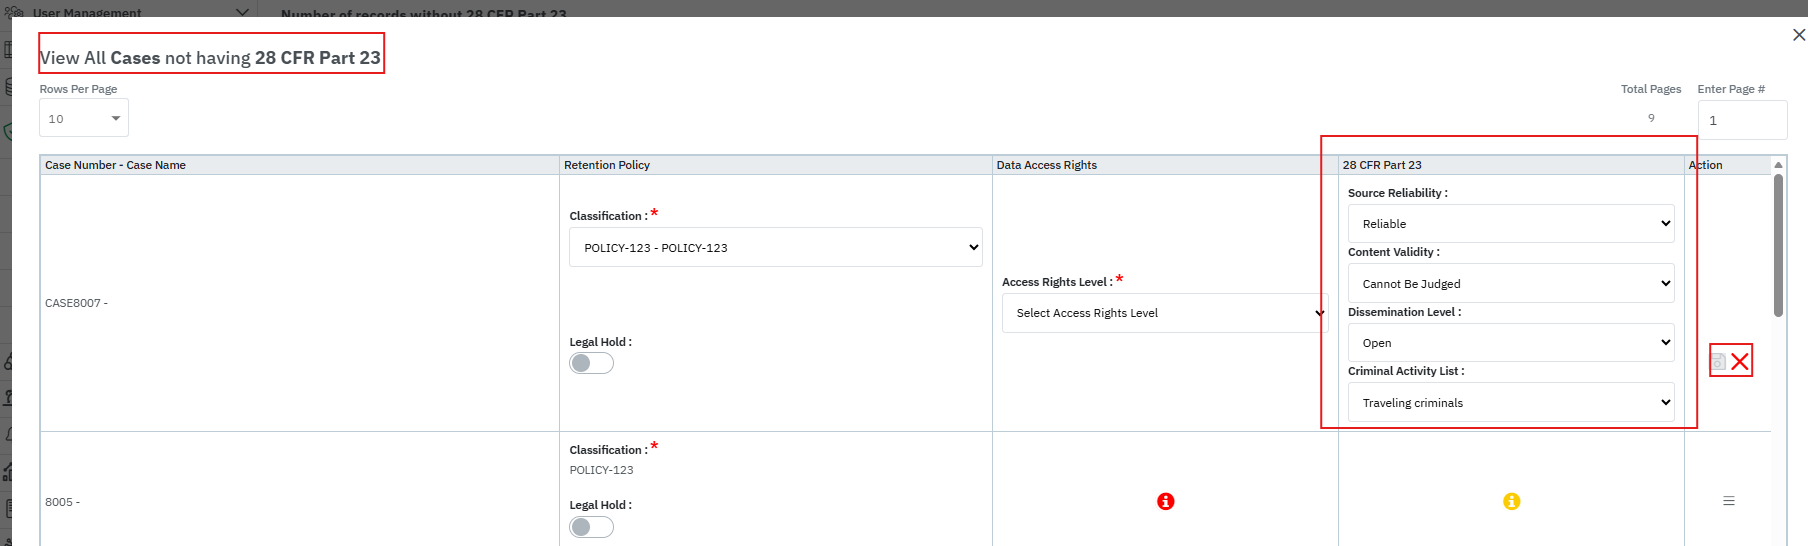Click the Enter Page # input field

point(1741,120)
